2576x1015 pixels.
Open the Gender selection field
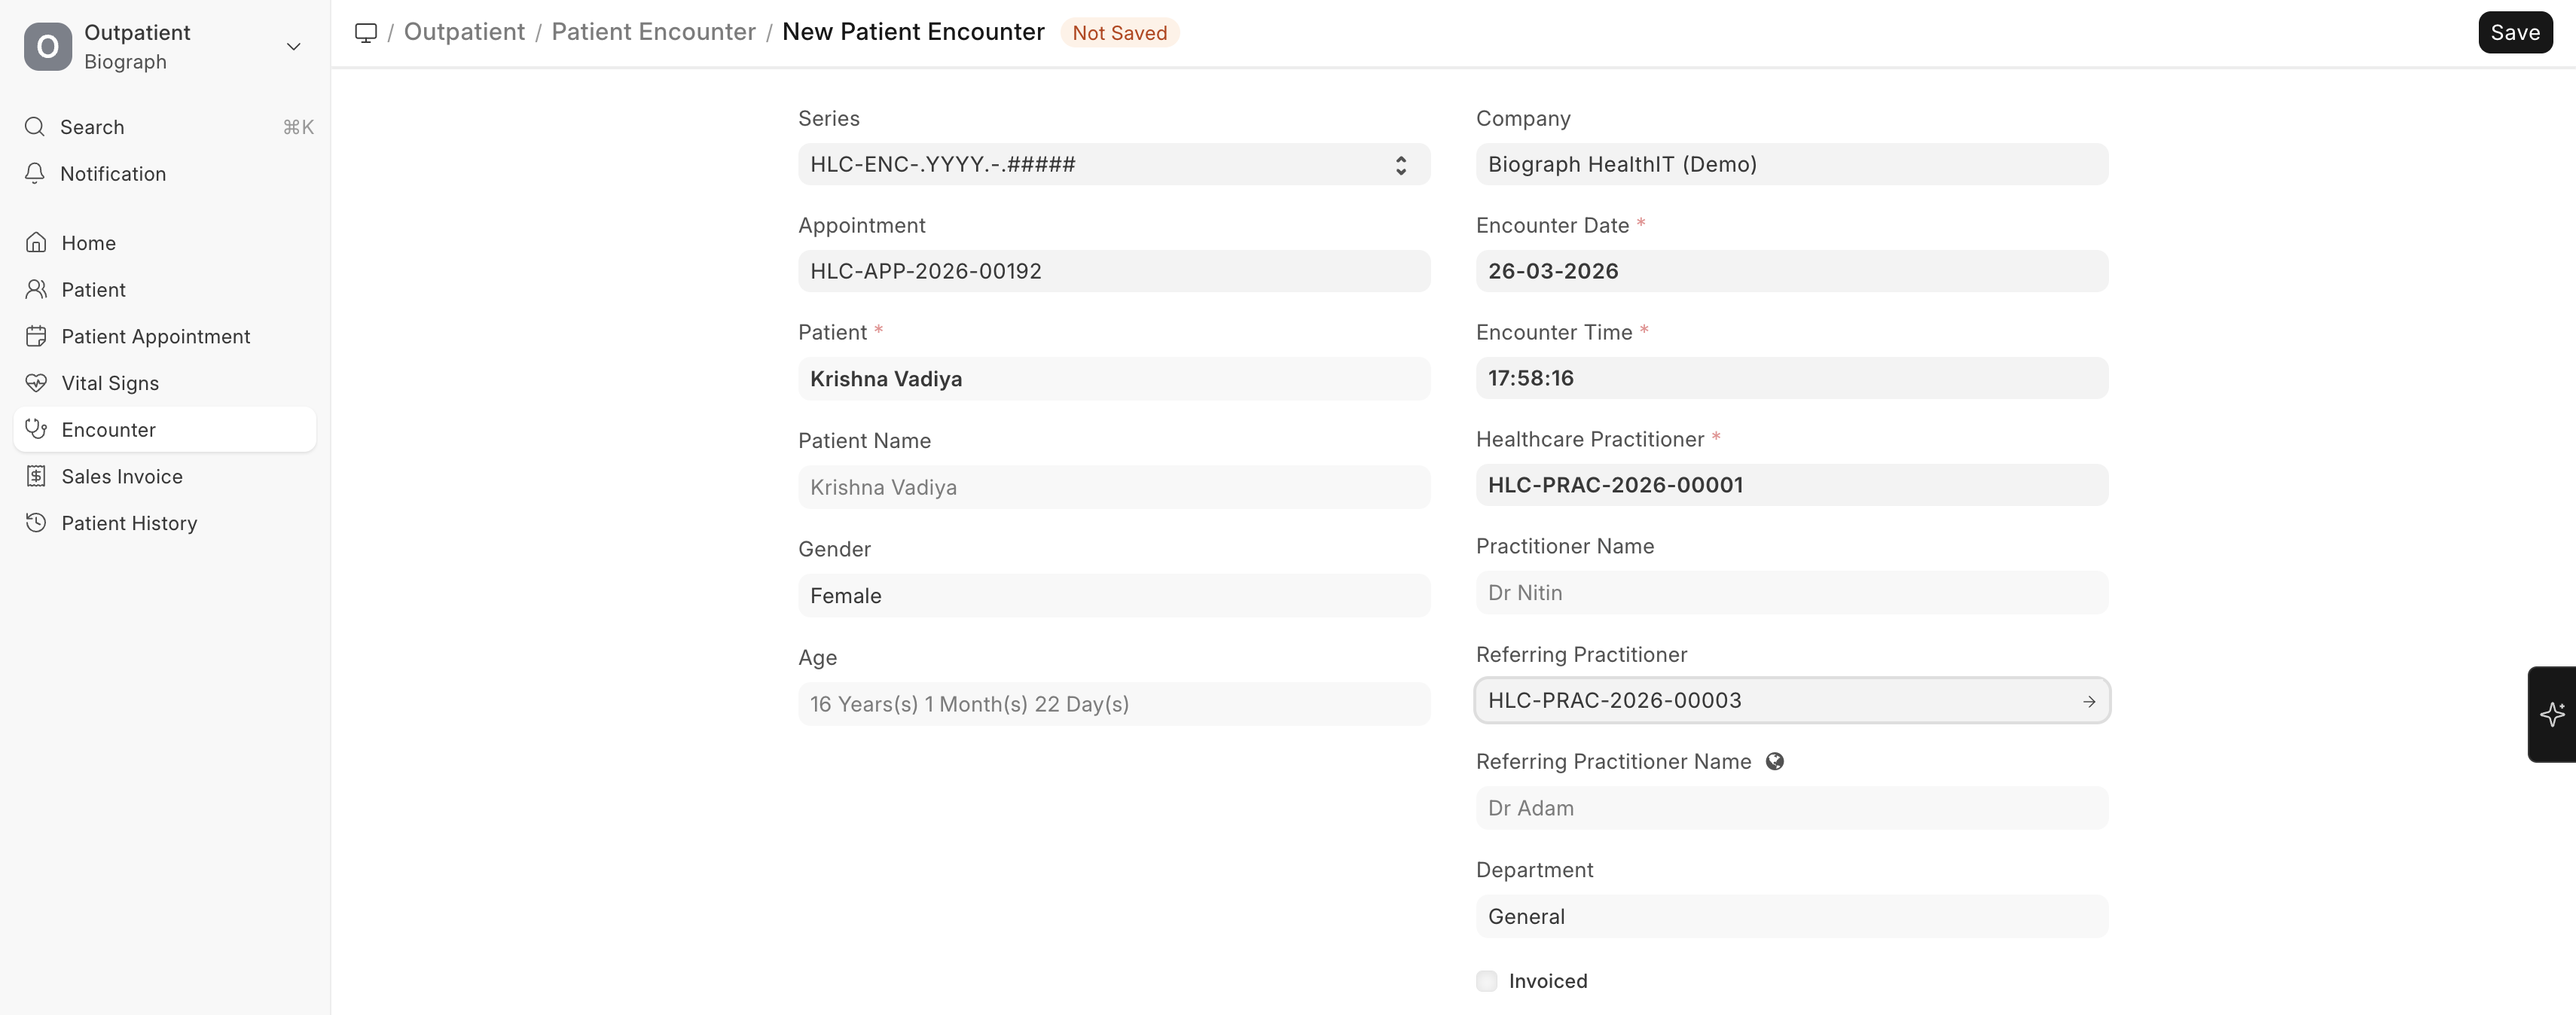point(1113,596)
